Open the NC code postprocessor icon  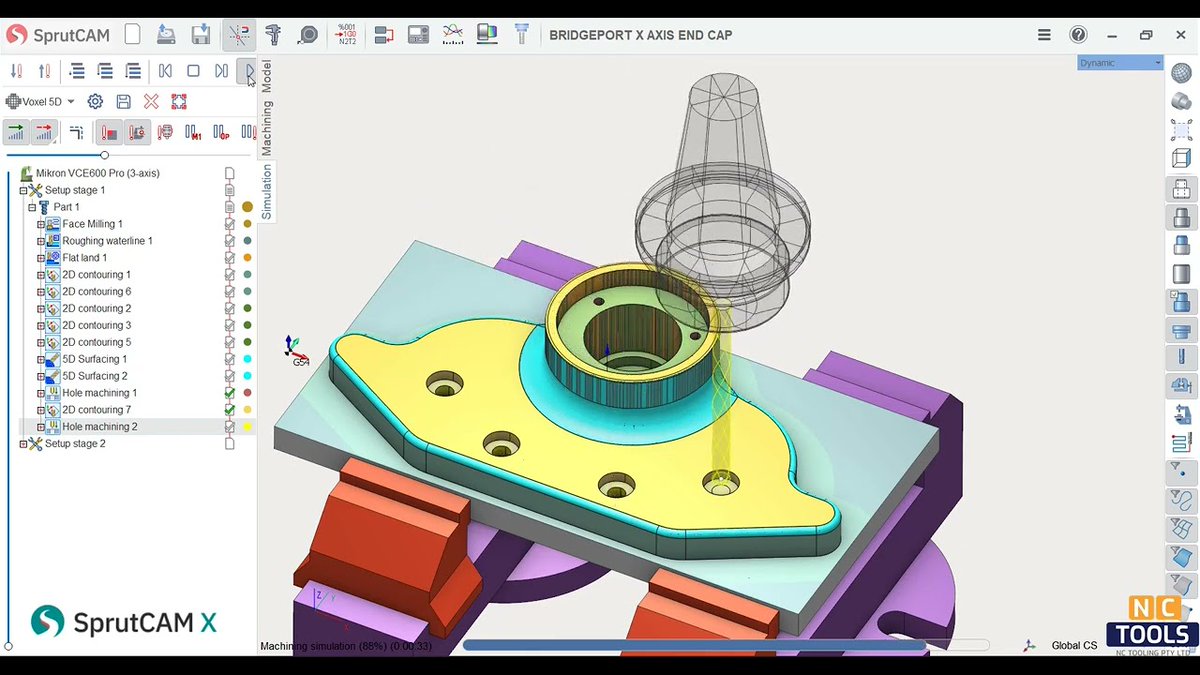(347, 35)
